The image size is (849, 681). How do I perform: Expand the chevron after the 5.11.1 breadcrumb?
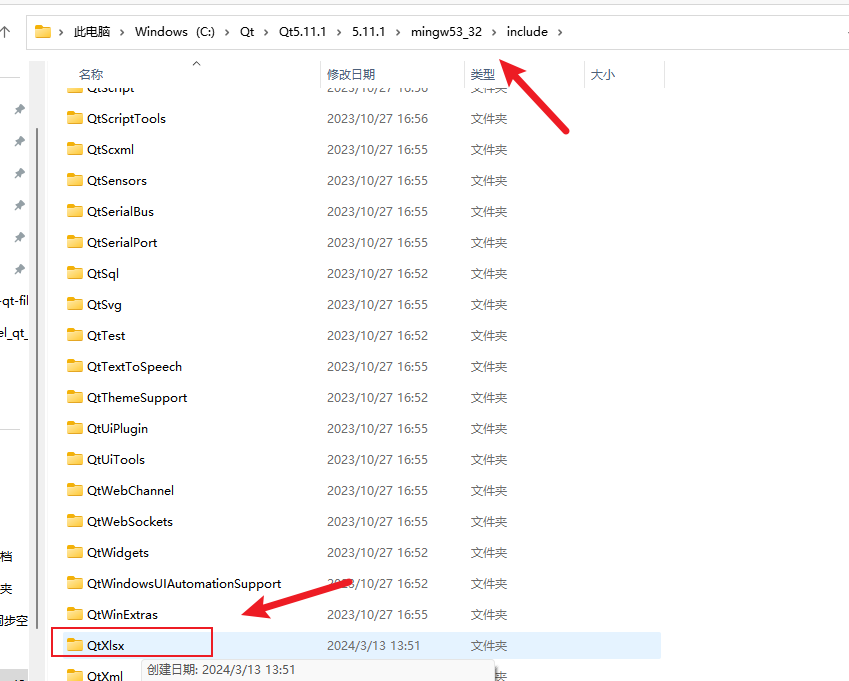(398, 32)
